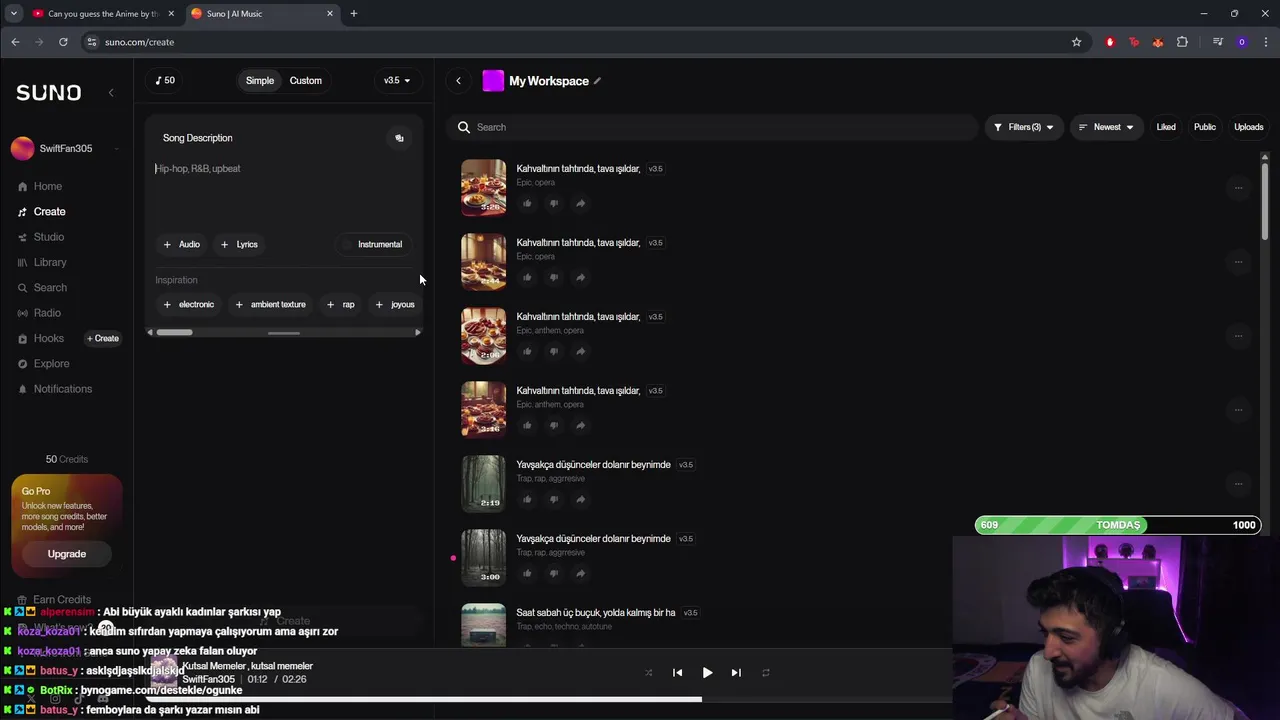This screenshot has height=720, width=1280.
Task: Click the Upgrade button
Action: point(67,554)
